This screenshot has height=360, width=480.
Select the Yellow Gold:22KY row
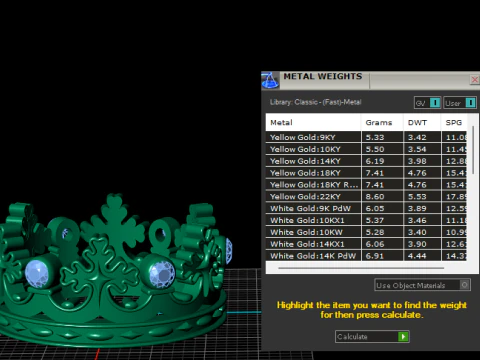pos(366,196)
